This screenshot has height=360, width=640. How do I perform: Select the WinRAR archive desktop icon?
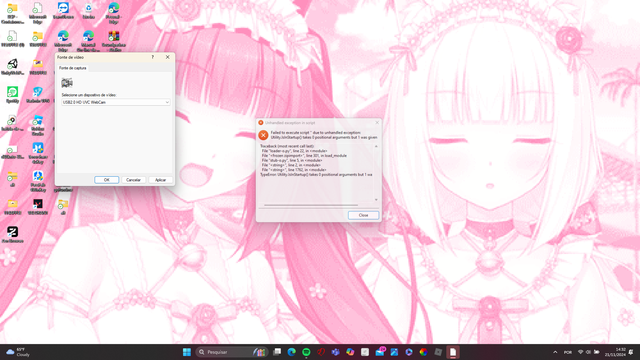coord(114,41)
